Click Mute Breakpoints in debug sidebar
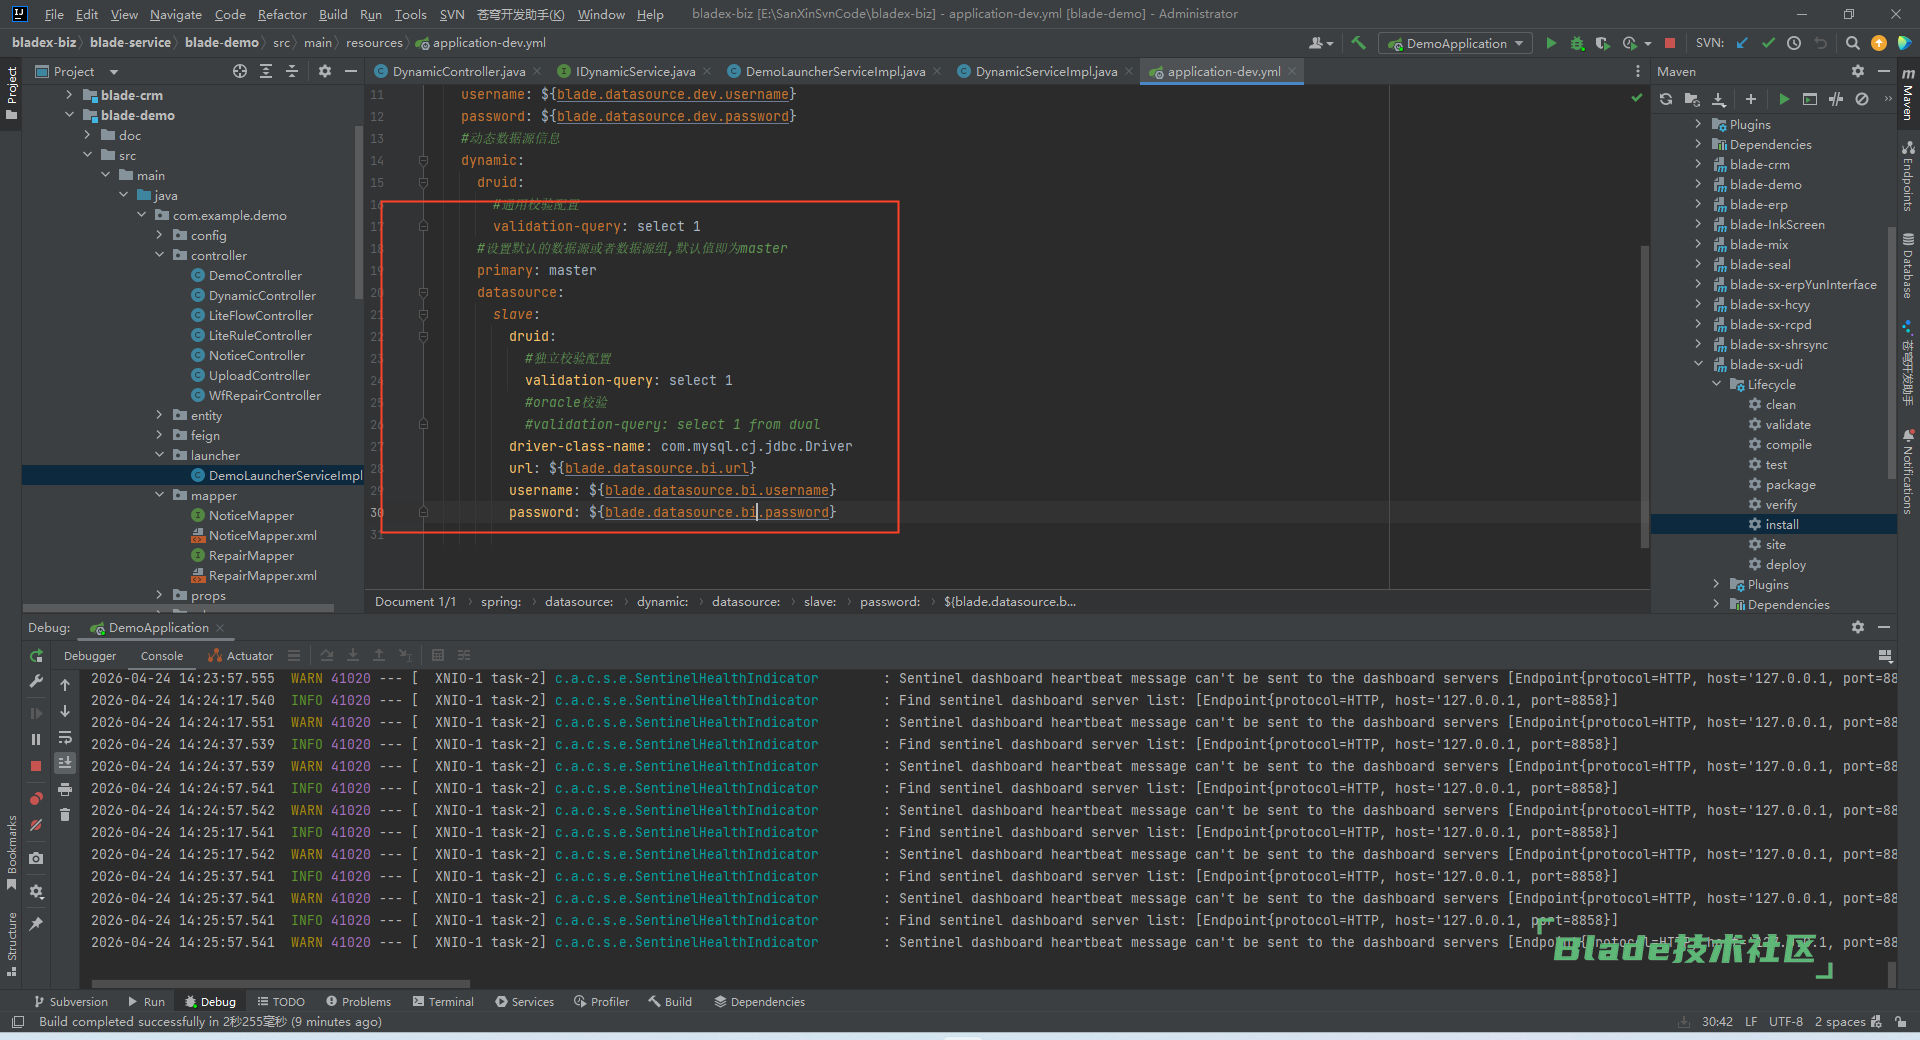1920x1040 pixels. pyautogui.click(x=36, y=825)
